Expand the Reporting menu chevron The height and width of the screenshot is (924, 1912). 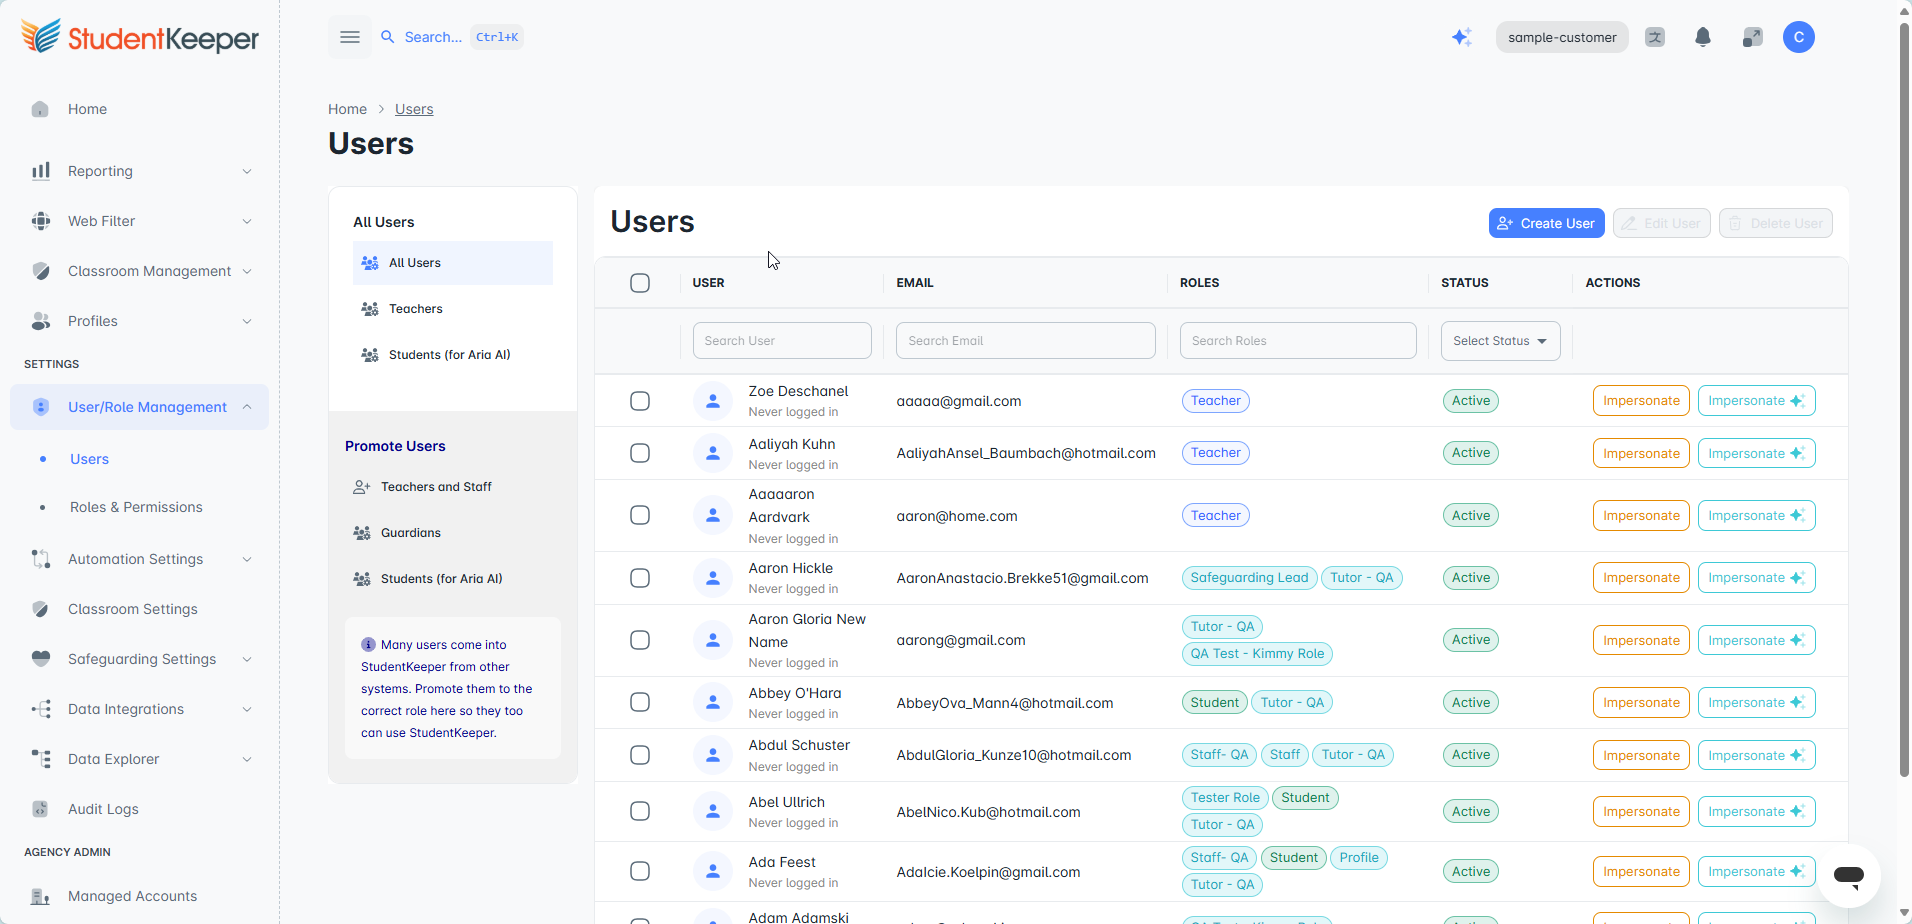click(247, 171)
